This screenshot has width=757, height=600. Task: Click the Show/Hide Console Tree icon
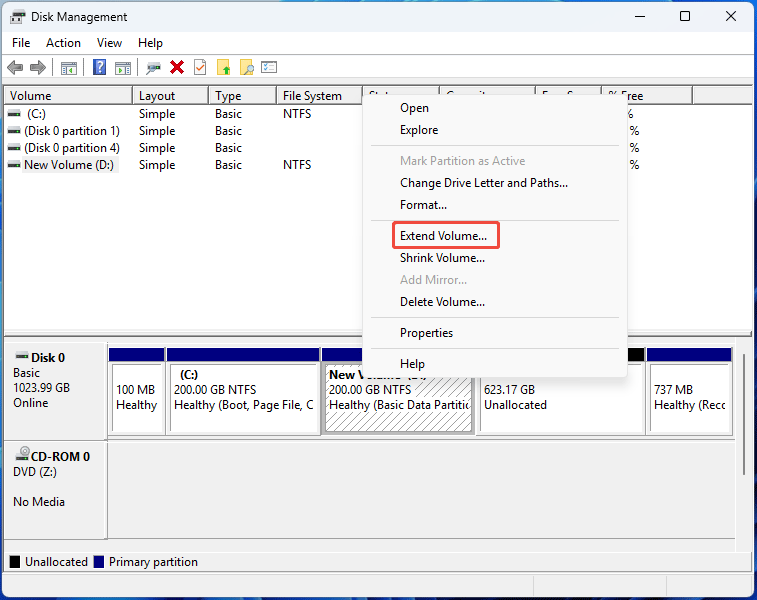[69, 68]
